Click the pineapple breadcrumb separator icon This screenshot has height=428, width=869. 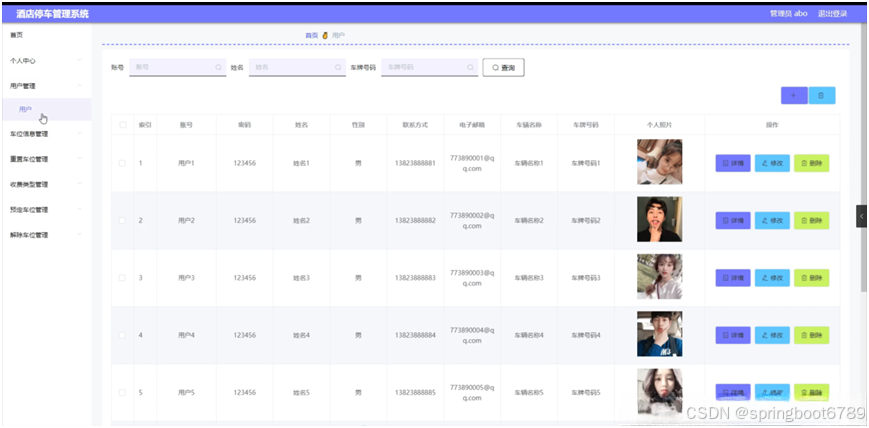point(325,35)
